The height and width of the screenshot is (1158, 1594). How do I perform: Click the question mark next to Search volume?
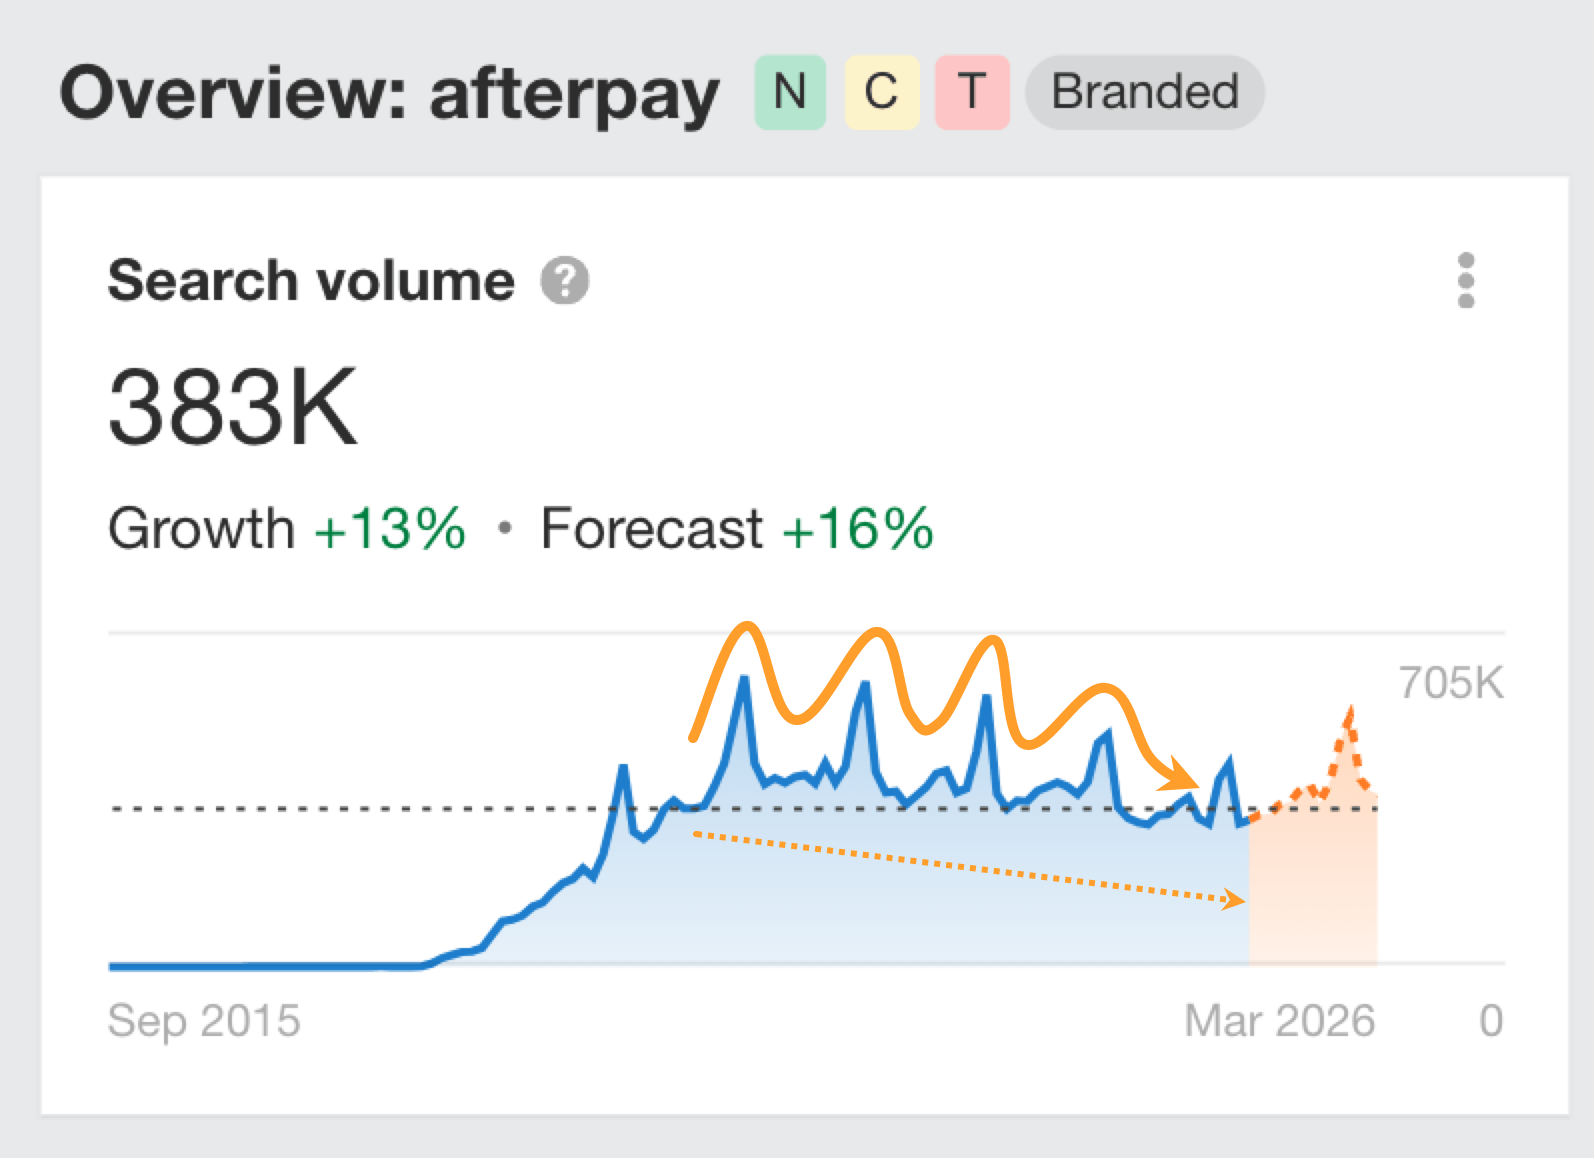(563, 282)
